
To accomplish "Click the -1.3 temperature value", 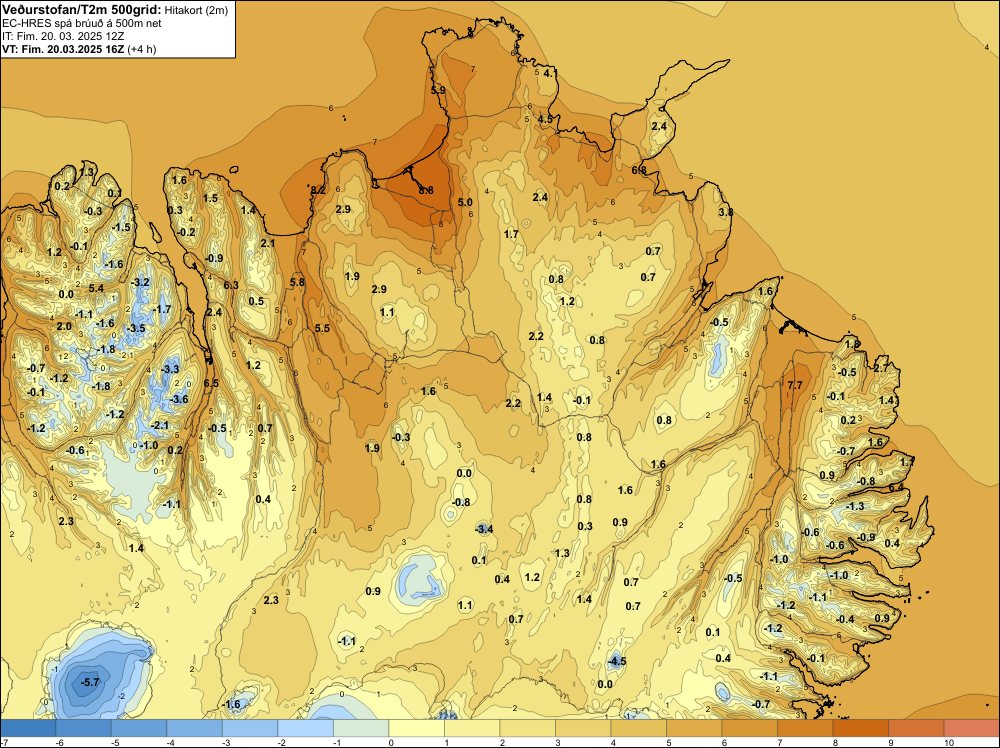I will 855,506.
